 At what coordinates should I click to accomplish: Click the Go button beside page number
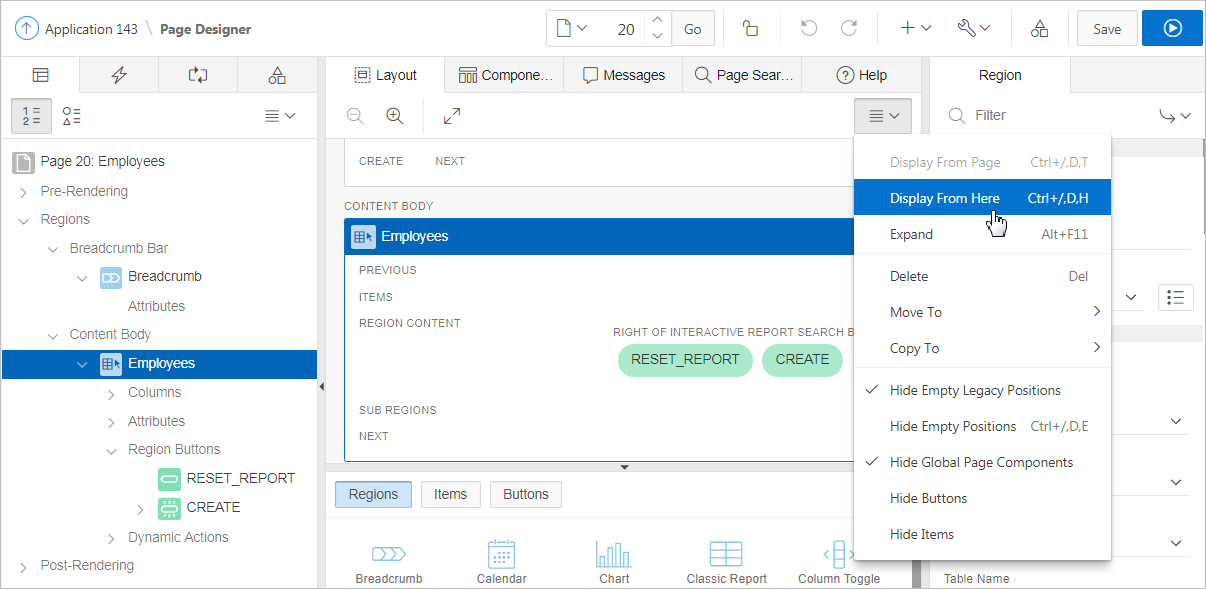(x=692, y=29)
